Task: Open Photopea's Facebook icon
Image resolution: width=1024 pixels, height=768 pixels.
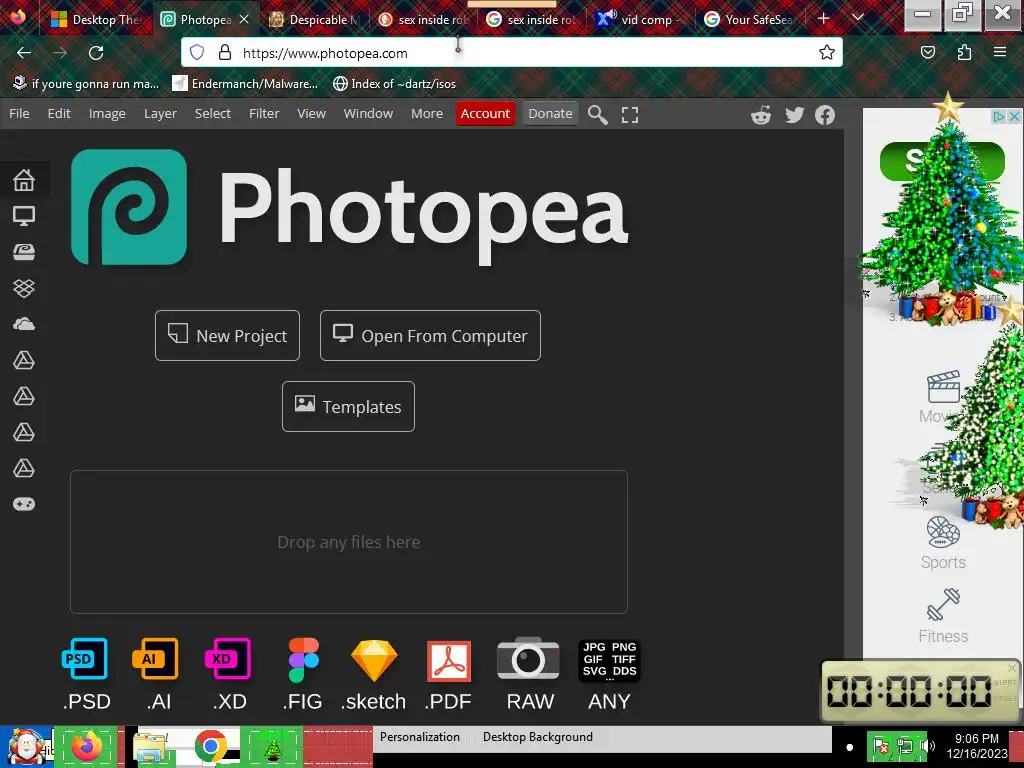Action: [x=825, y=115]
